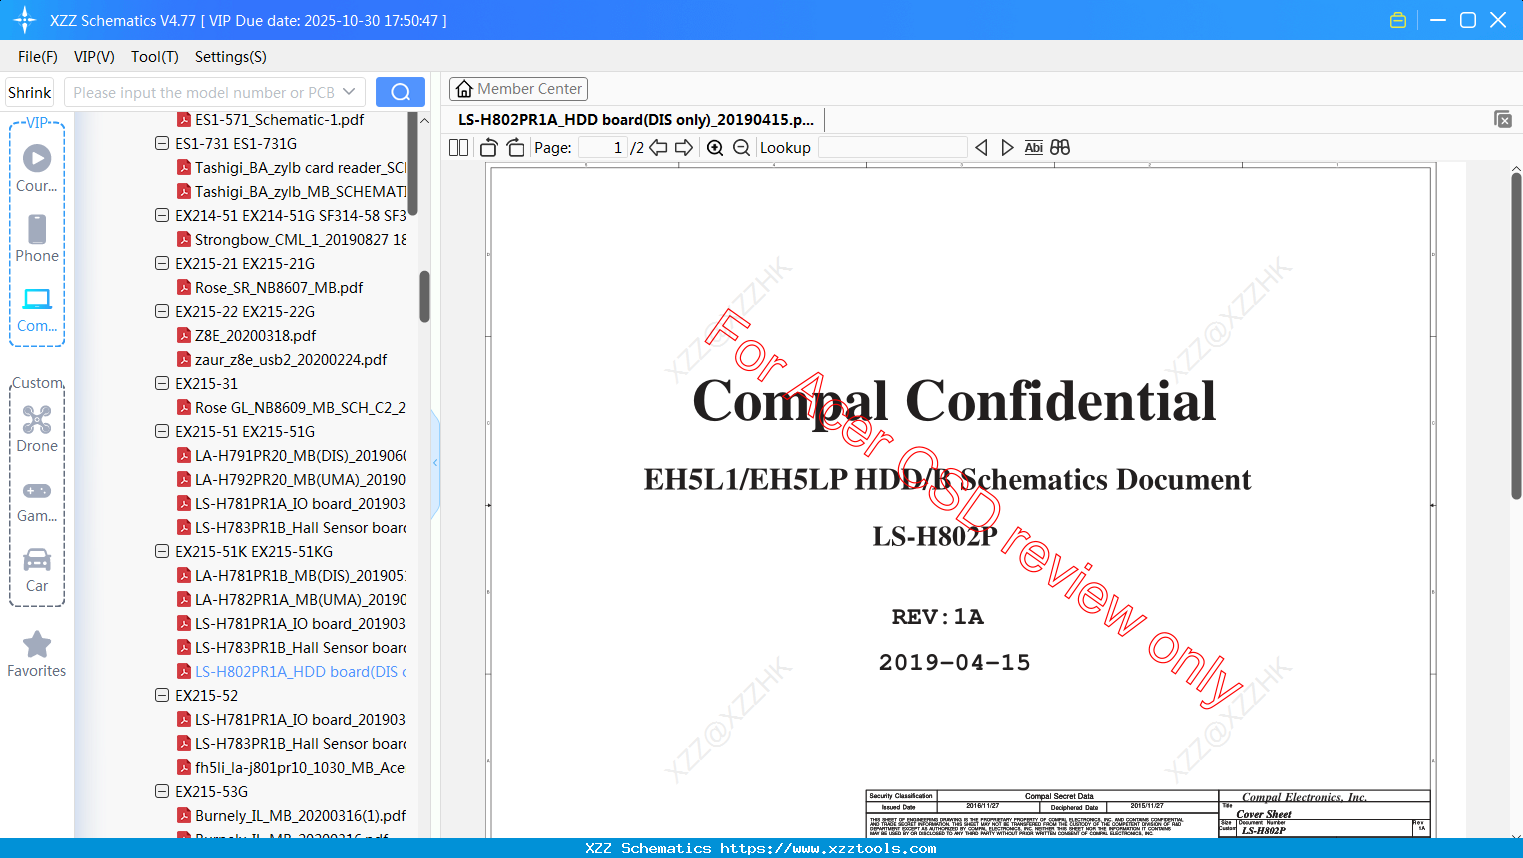The height and width of the screenshot is (858, 1523).
Task: Open Z8E_20200318.pdf
Action: pyautogui.click(x=255, y=335)
